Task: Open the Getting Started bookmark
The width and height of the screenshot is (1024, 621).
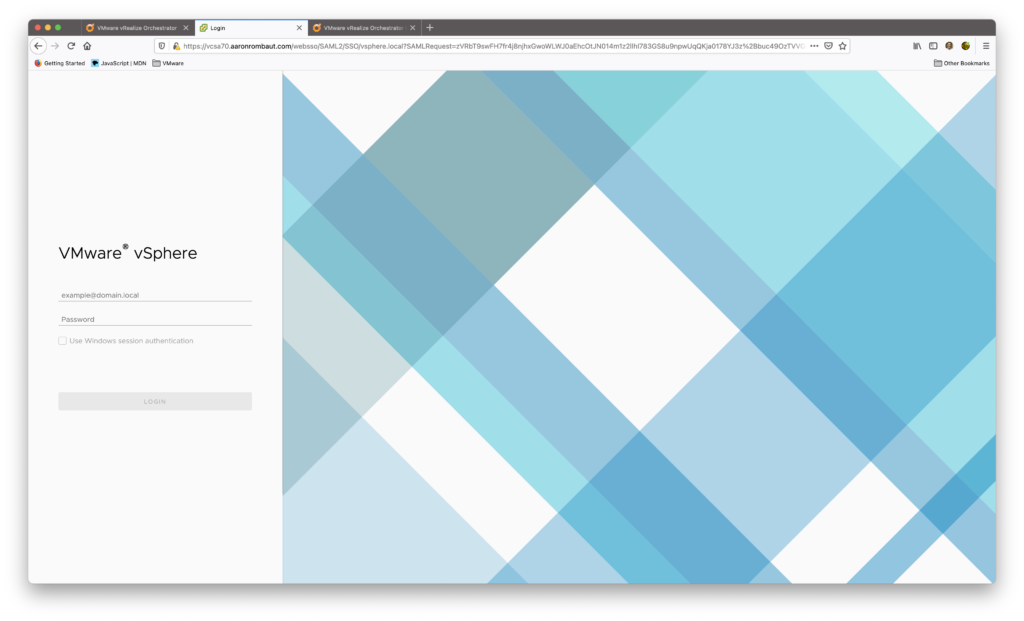Action: (x=60, y=63)
